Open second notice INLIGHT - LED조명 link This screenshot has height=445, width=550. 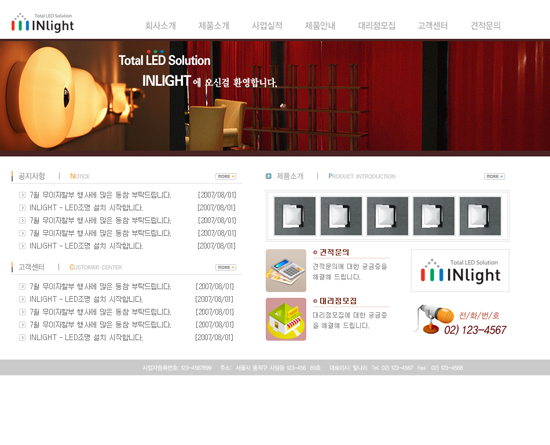[86, 208]
